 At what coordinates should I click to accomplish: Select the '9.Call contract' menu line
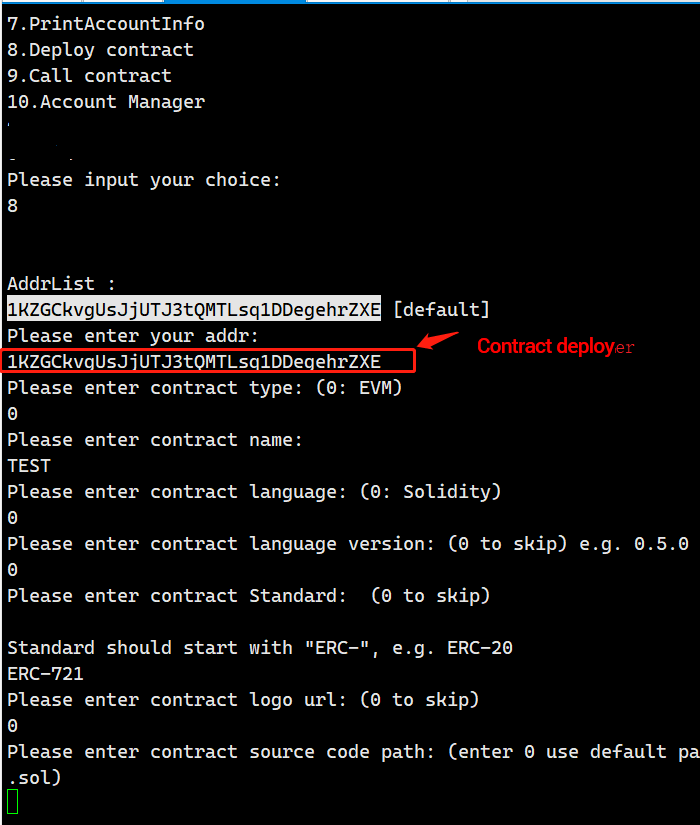[x=89, y=76]
